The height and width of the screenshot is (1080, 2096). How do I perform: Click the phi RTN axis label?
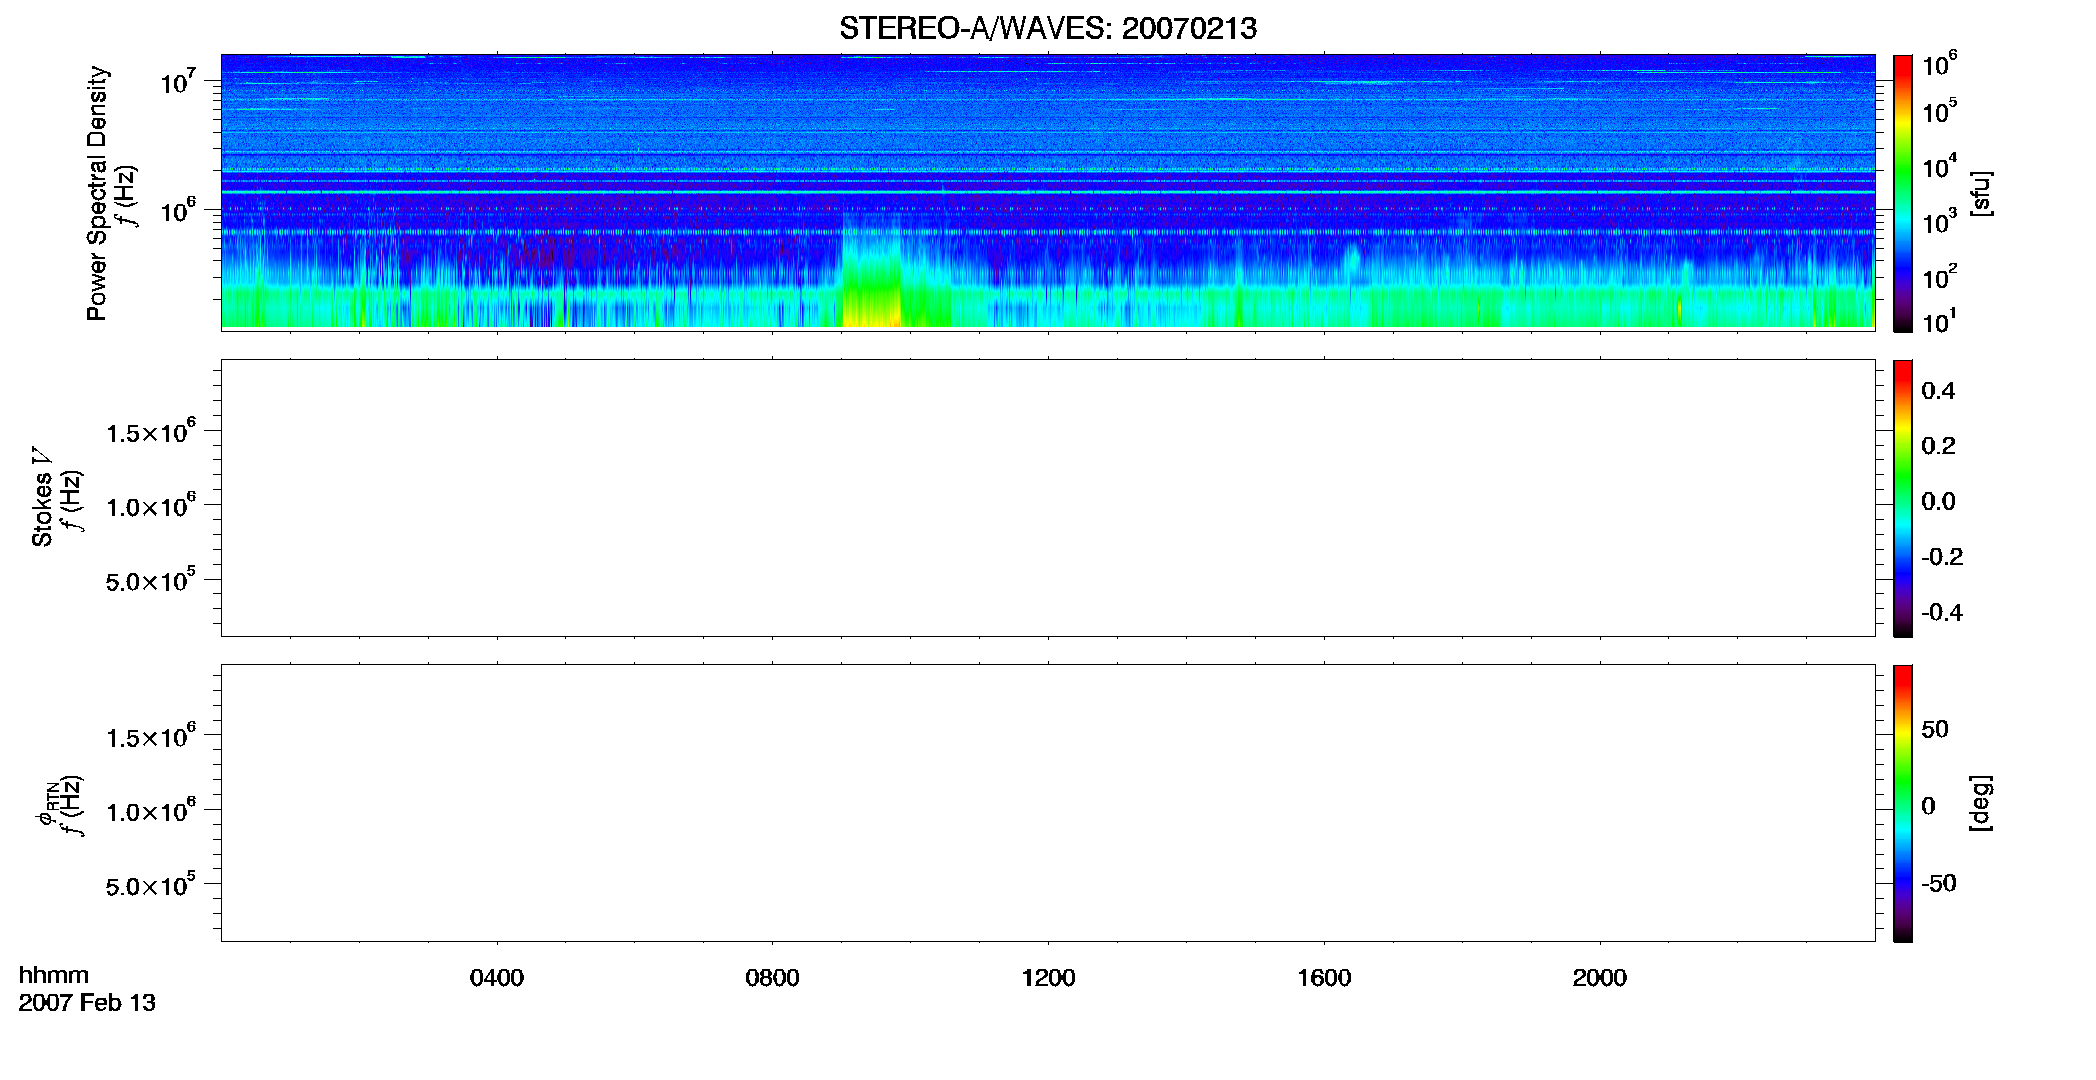[46, 805]
